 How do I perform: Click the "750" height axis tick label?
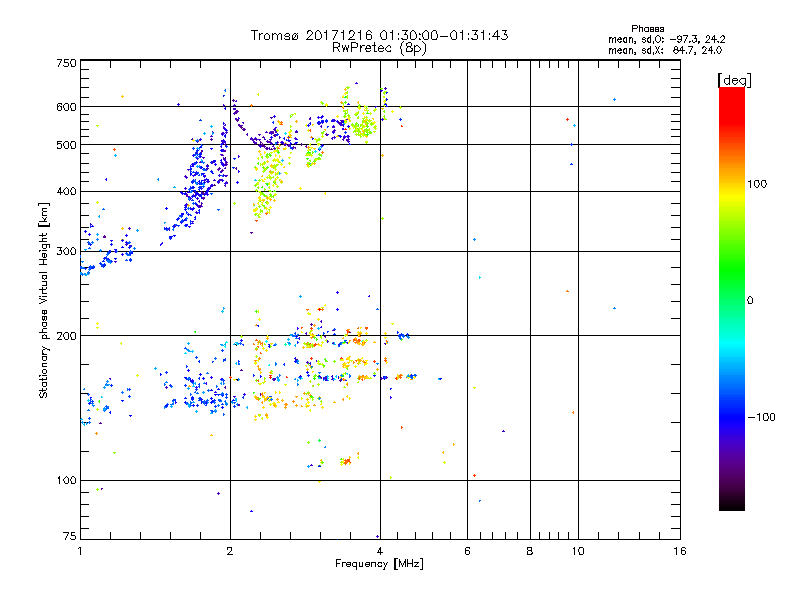coord(66,63)
